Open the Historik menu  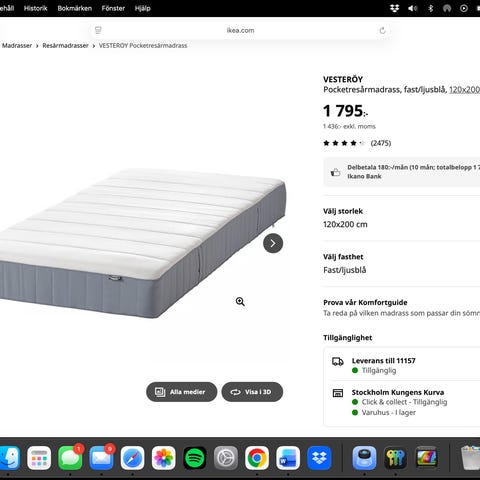tap(36, 8)
